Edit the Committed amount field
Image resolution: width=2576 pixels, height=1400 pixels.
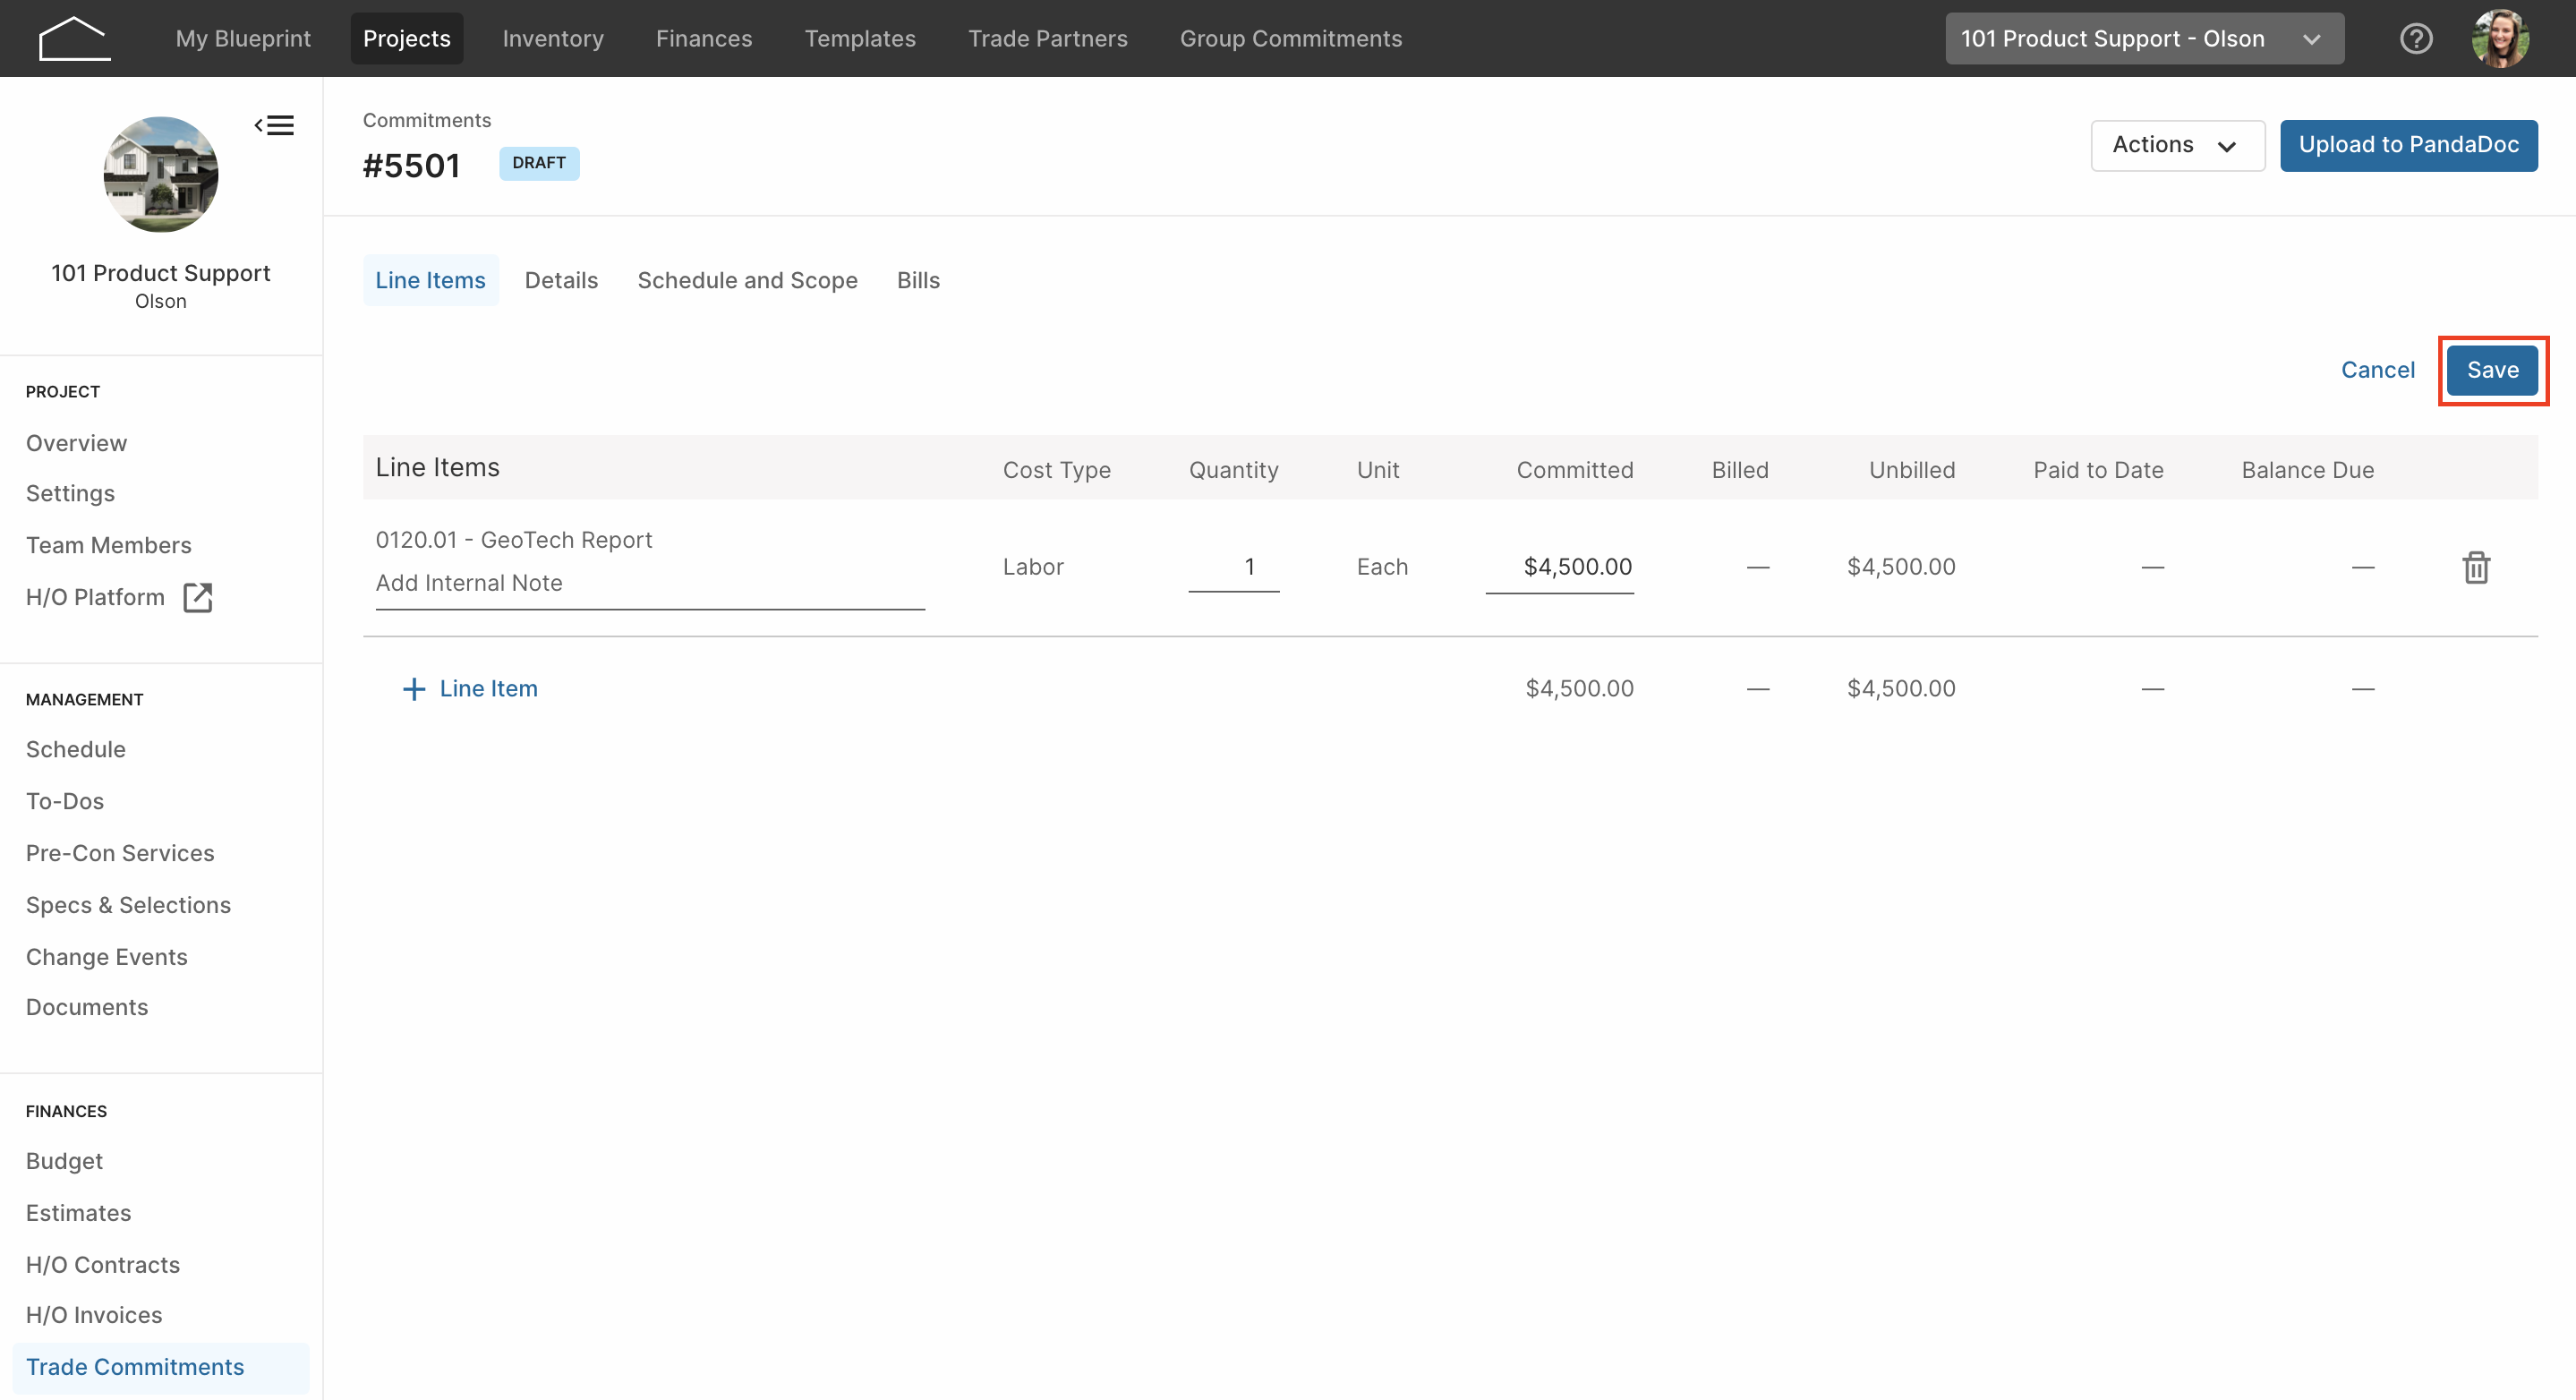click(1559, 568)
